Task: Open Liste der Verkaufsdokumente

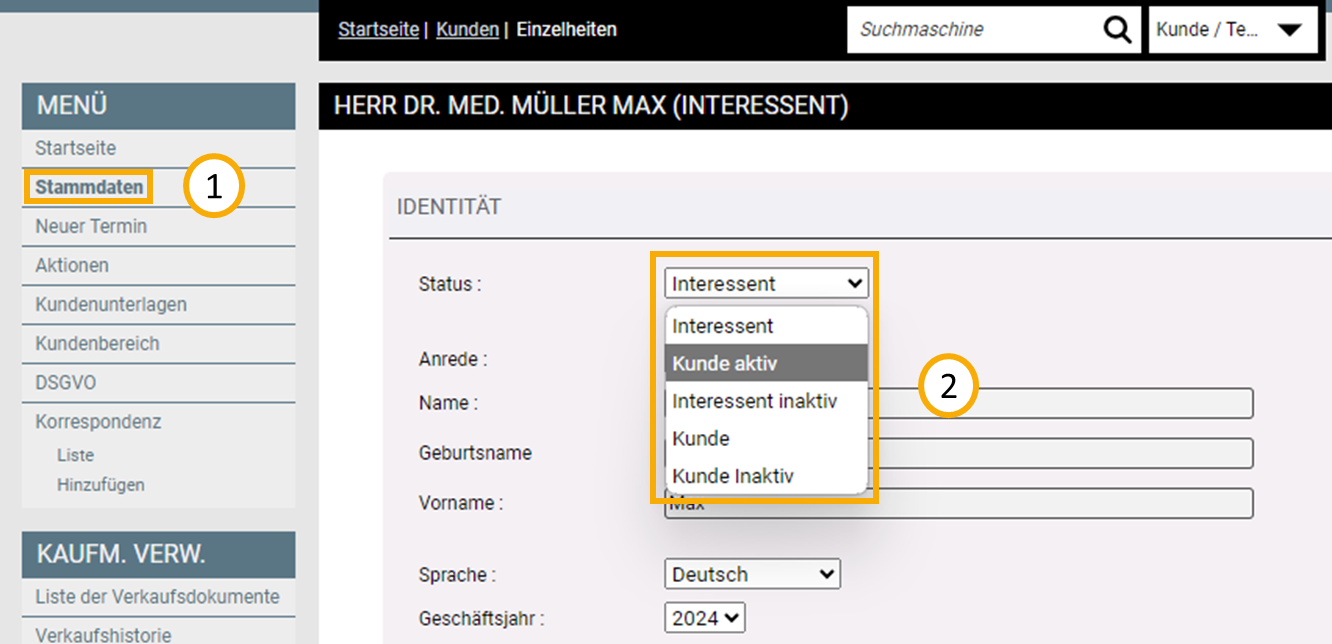Action: pyautogui.click(x=157, y=597)
